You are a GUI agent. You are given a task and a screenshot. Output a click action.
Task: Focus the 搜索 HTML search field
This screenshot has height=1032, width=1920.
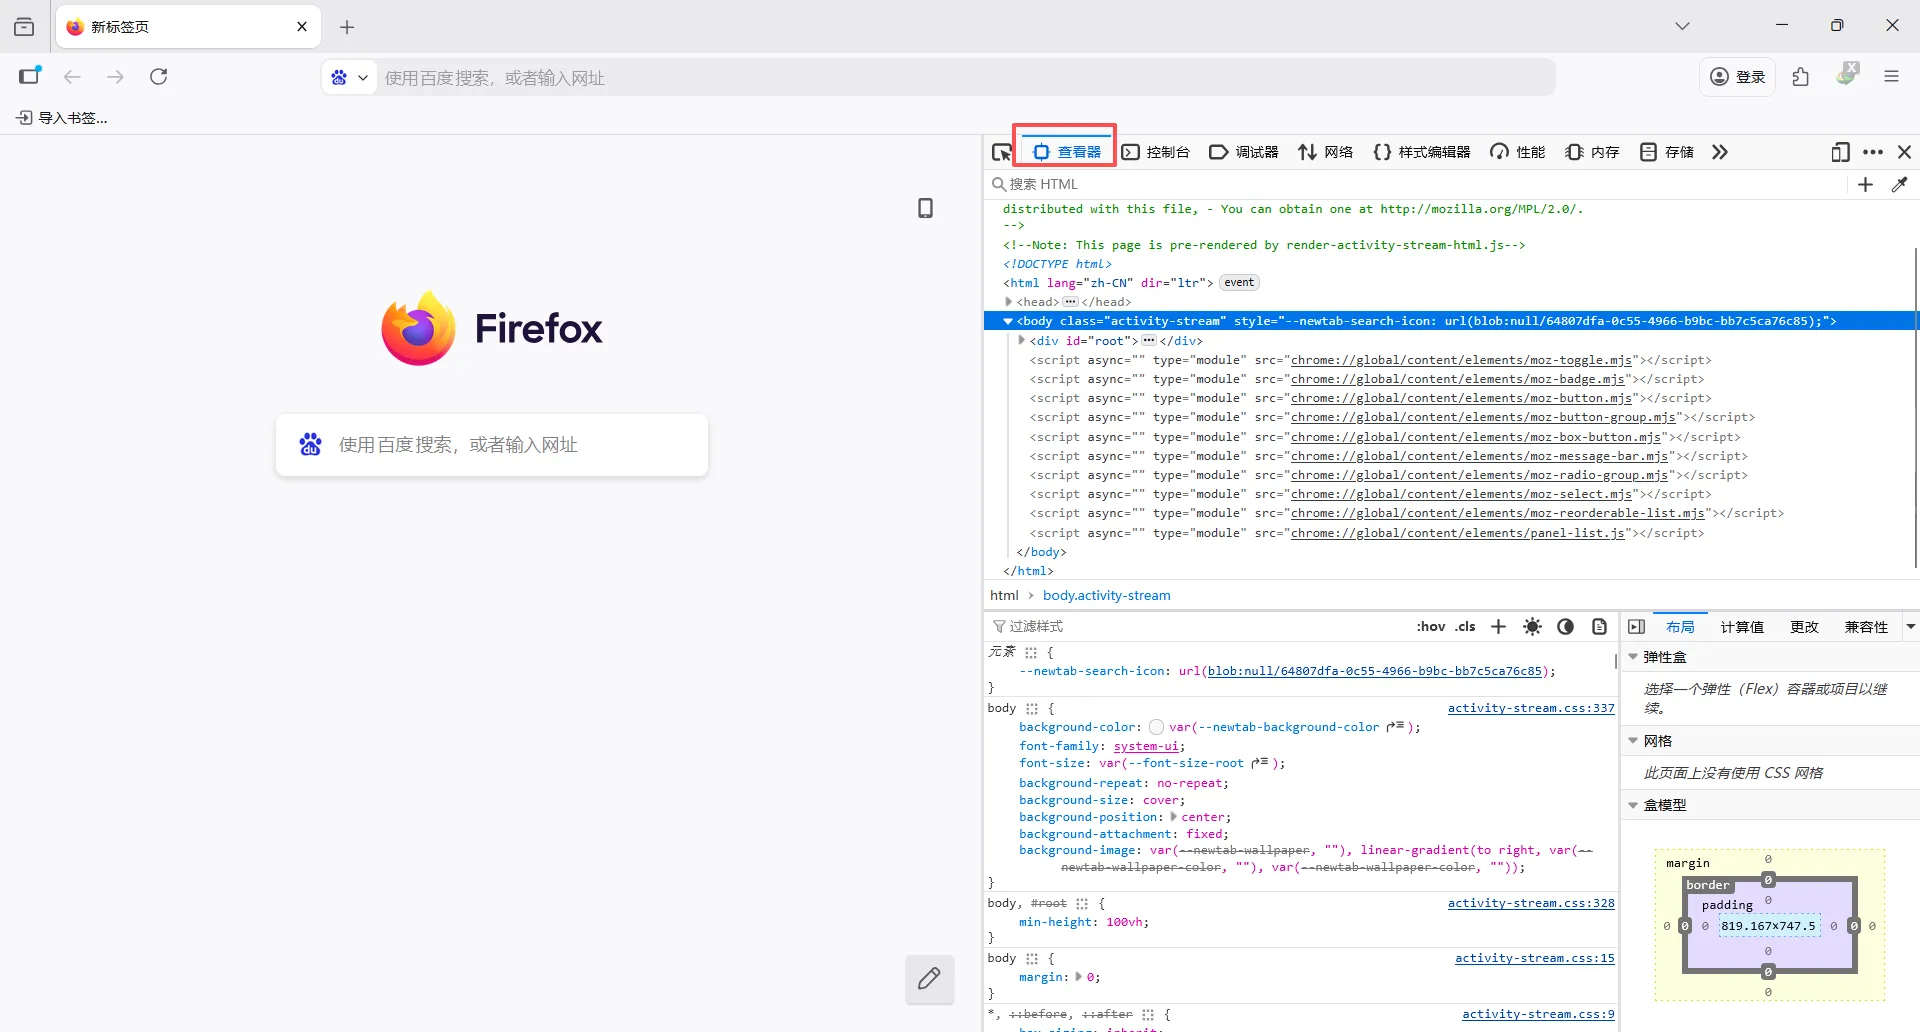click(x=1415, y=184)
